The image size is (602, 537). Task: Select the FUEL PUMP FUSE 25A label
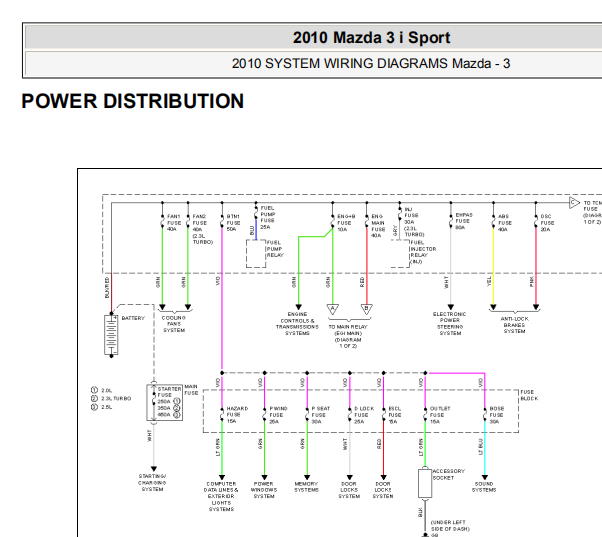(x=268, y=217)
